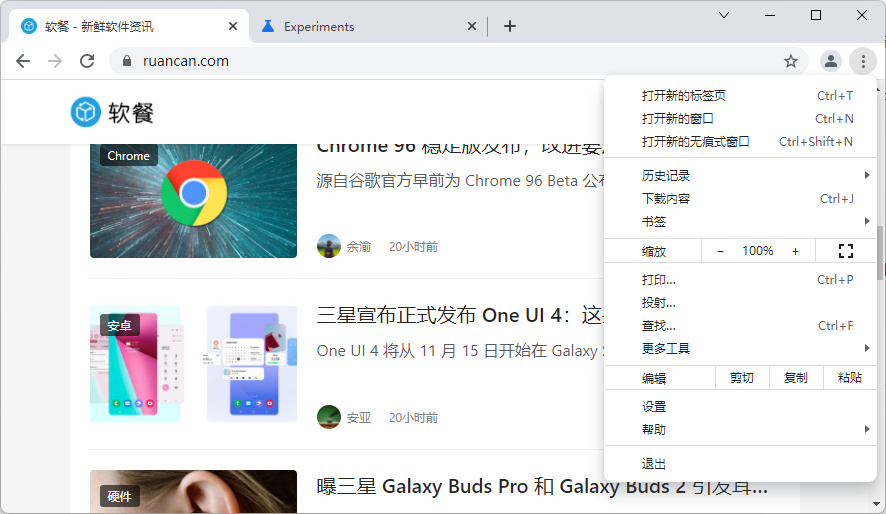This screenshot has width=886, height=514.
Task: Open the Chrome 96 稳定版发布 headline
Action: 460,149
